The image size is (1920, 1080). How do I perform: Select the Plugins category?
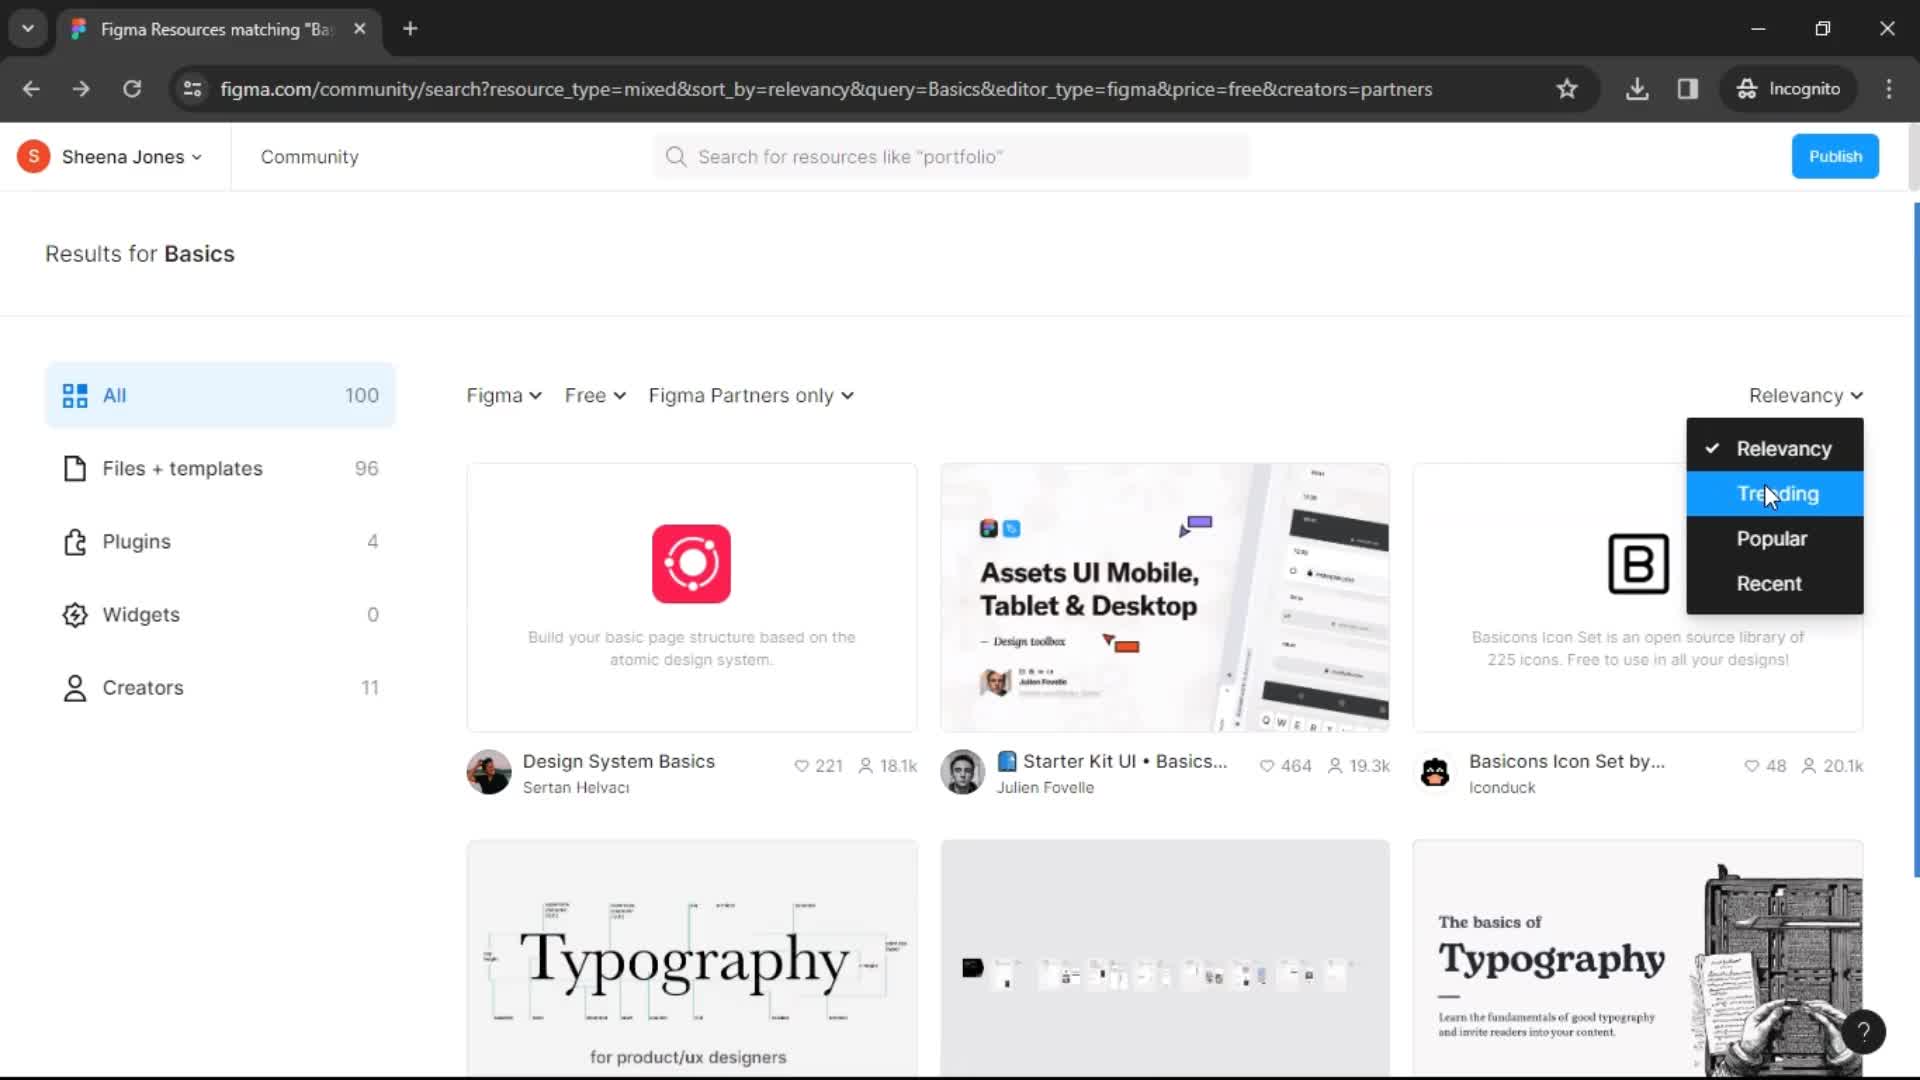(x=220, y=541)
